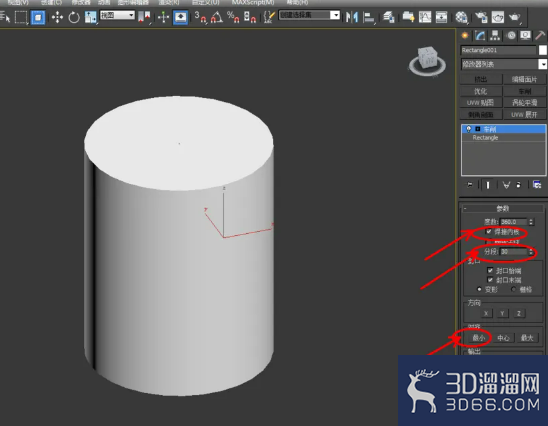
Task: Open the Layer Manager icon
Action: [389, 17]
